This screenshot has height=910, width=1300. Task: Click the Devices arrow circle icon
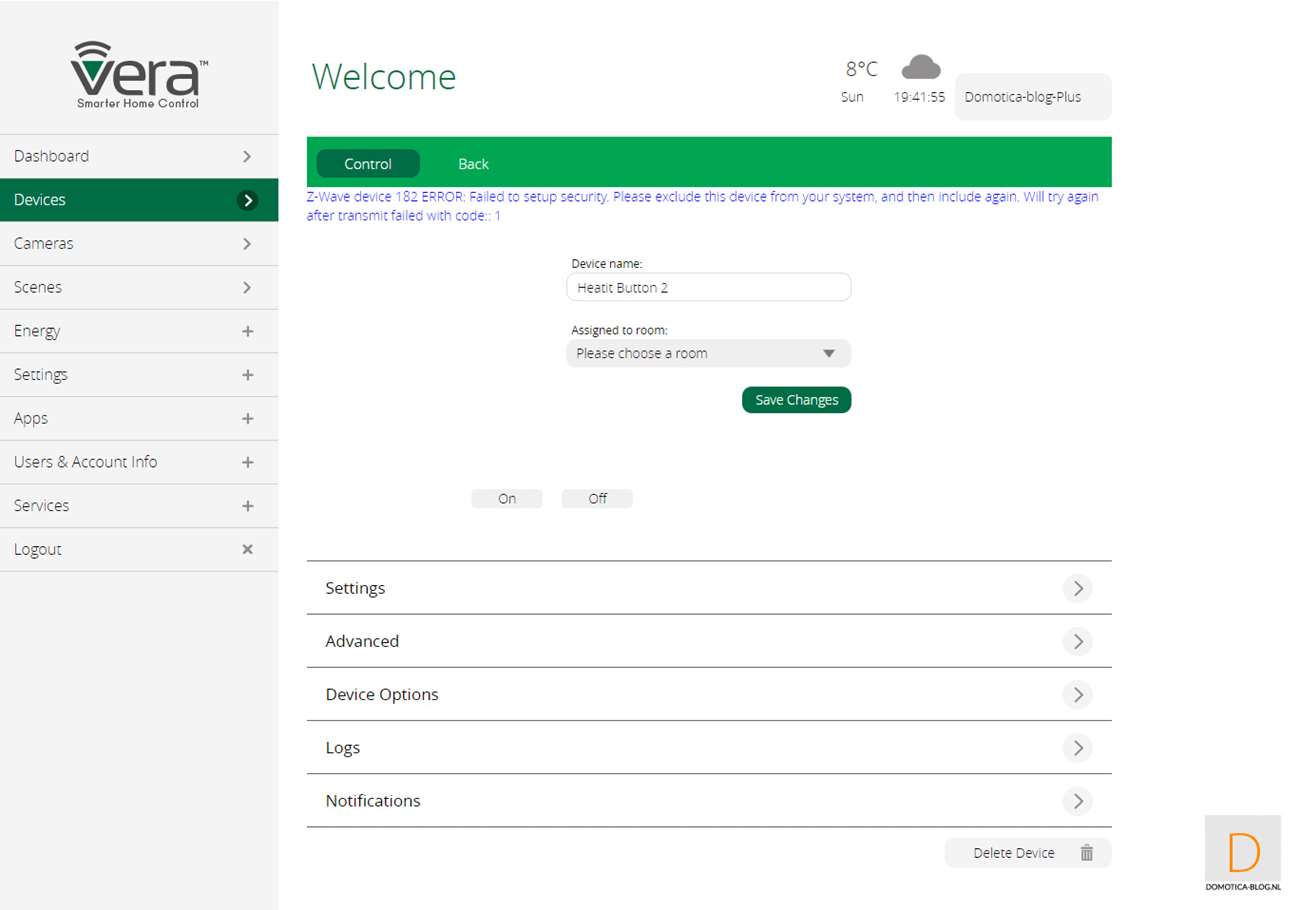(x=247, y=200)
